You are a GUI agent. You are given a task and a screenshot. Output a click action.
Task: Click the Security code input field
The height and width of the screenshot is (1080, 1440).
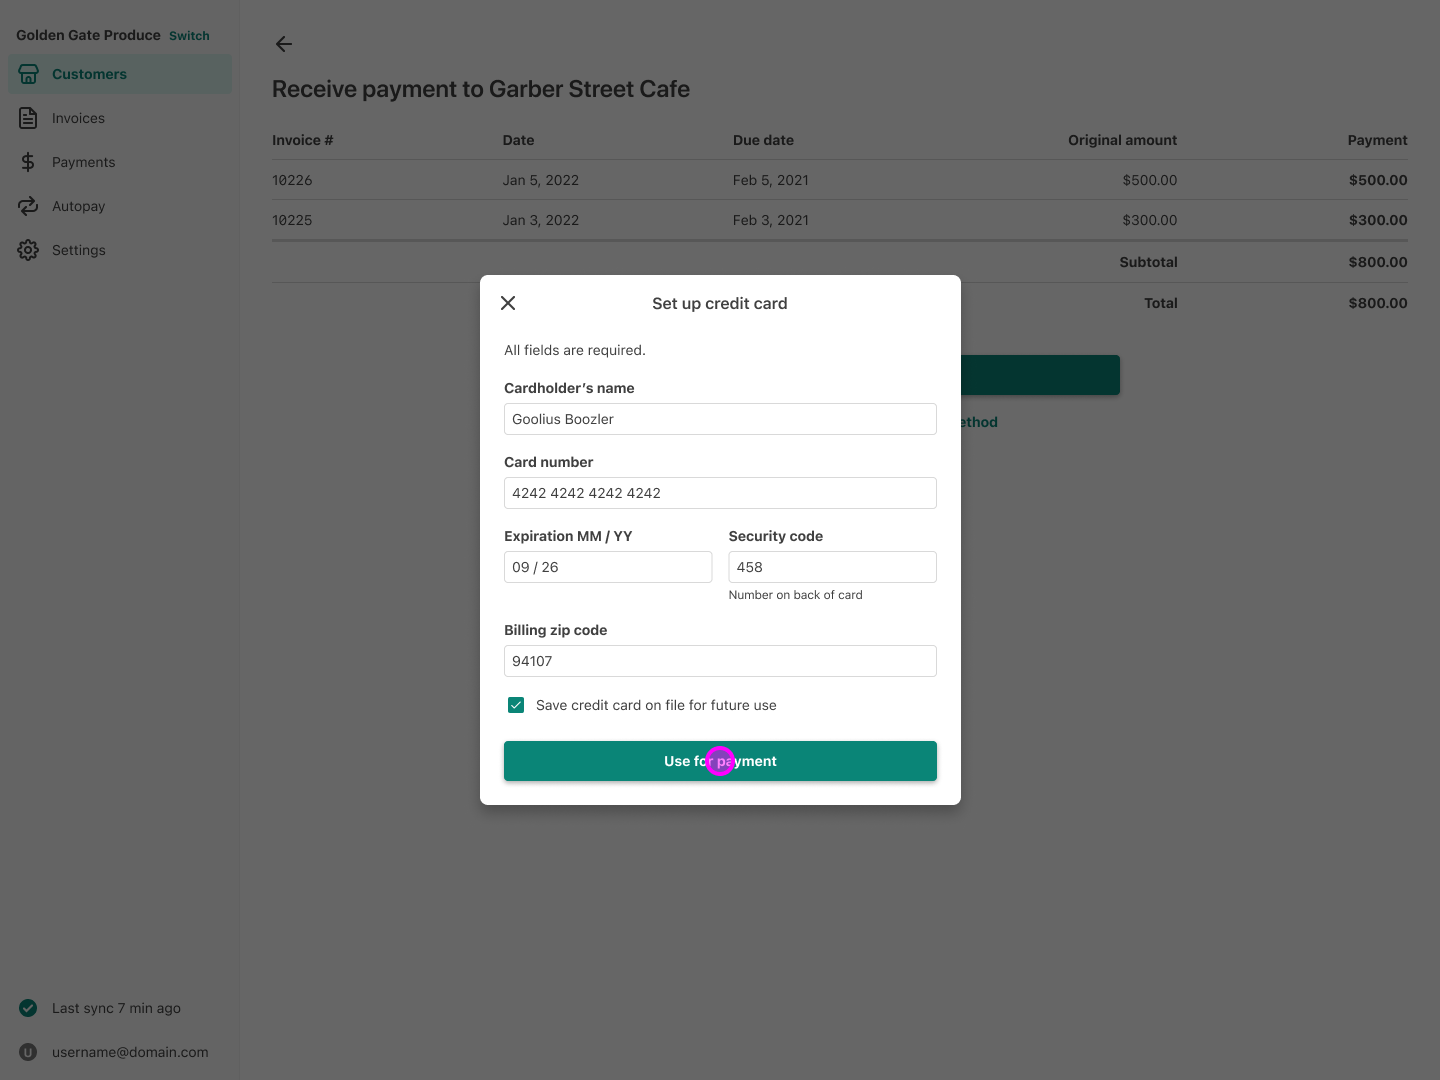pyautogui.click(x=832, y=567)
